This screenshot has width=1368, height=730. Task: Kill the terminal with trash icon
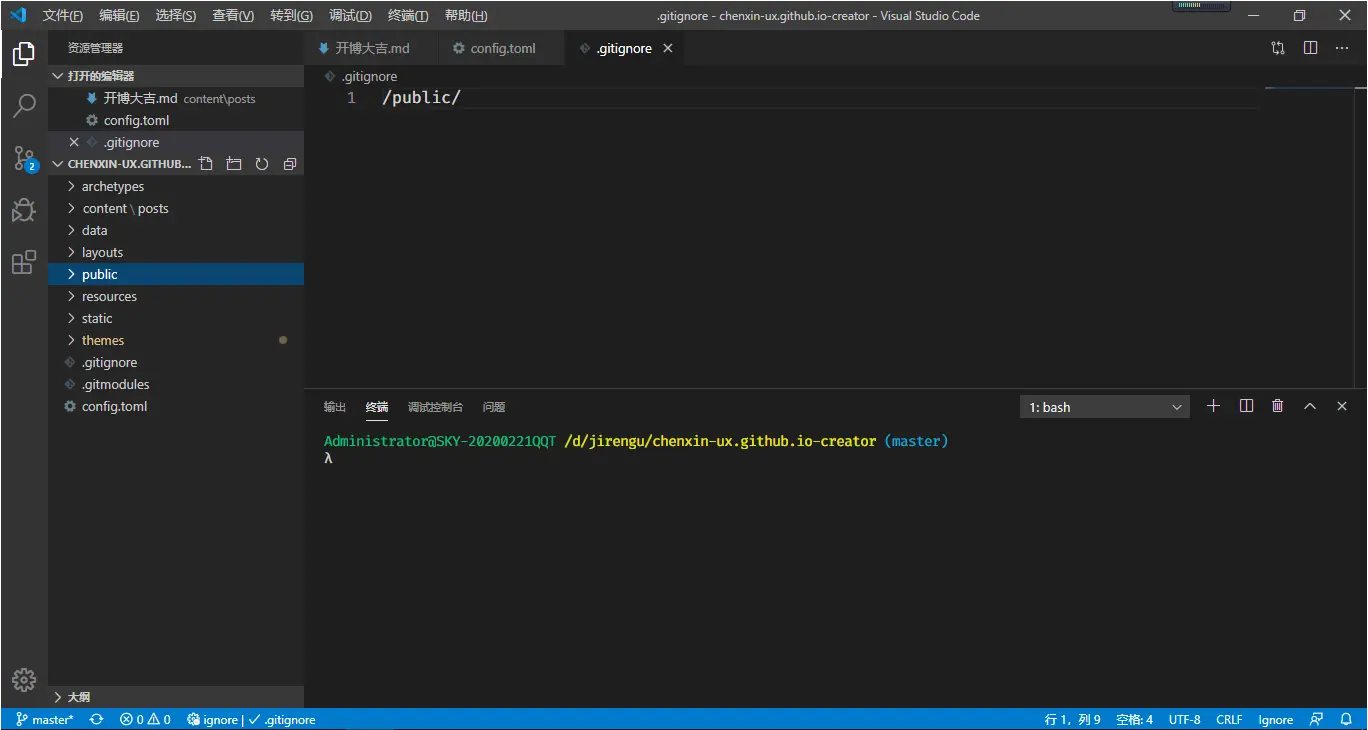tap(1277, 406)
